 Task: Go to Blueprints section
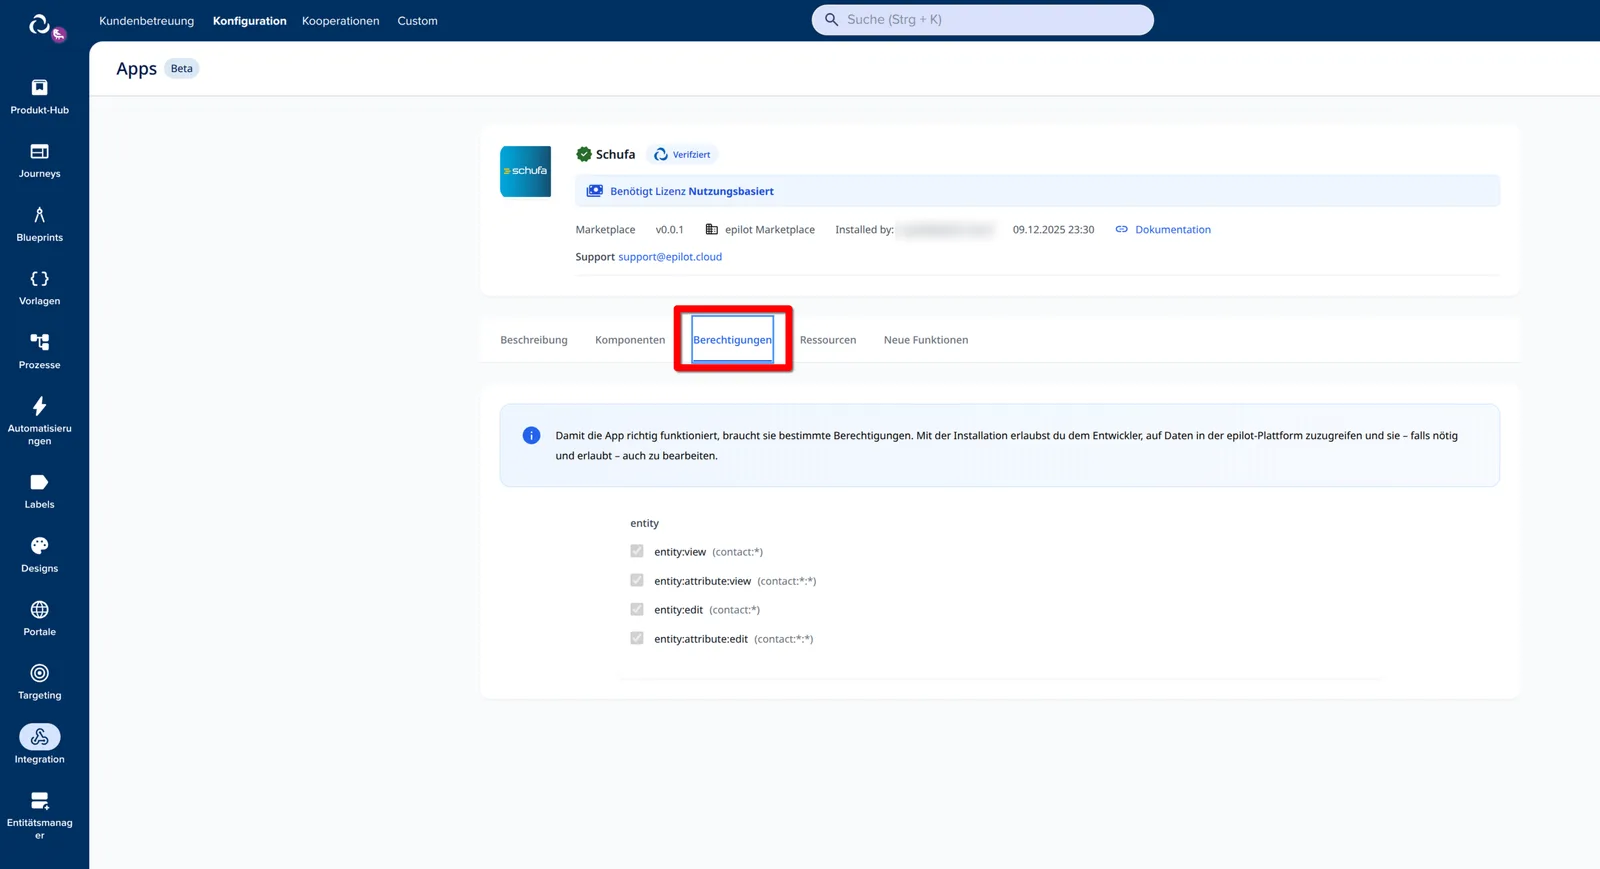[39, 224]
